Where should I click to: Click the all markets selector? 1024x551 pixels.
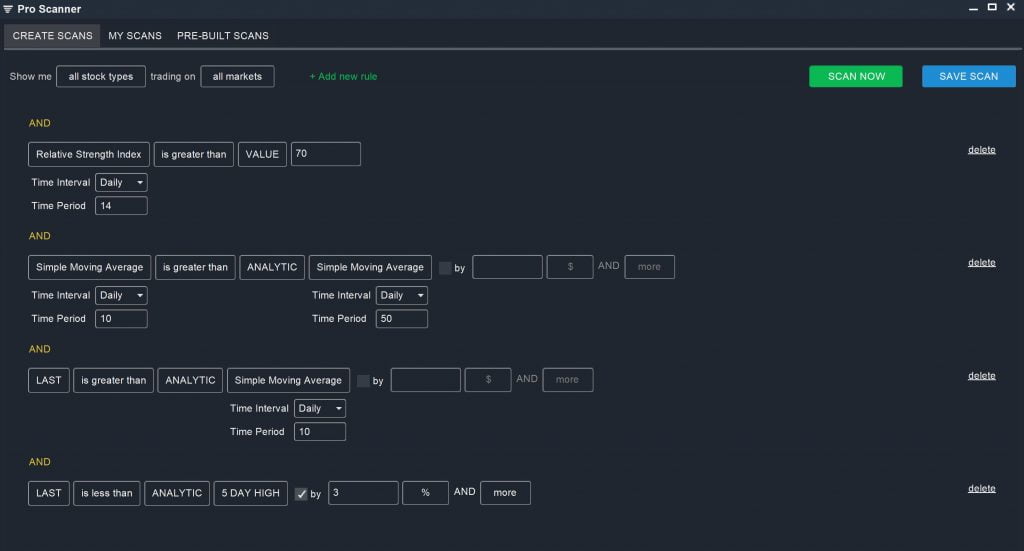point(237,77)
